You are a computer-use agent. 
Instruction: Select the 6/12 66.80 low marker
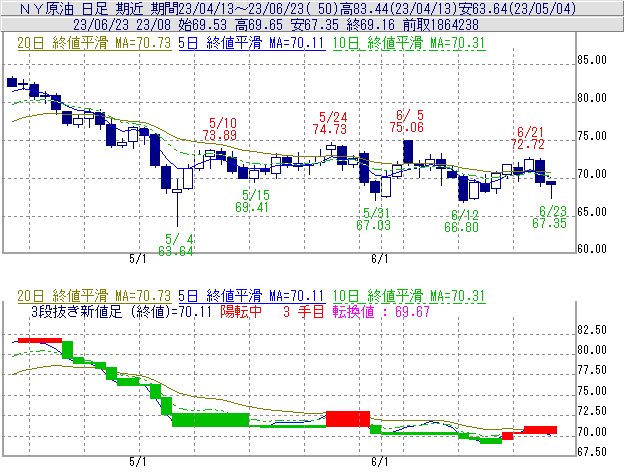pos(462,221)
